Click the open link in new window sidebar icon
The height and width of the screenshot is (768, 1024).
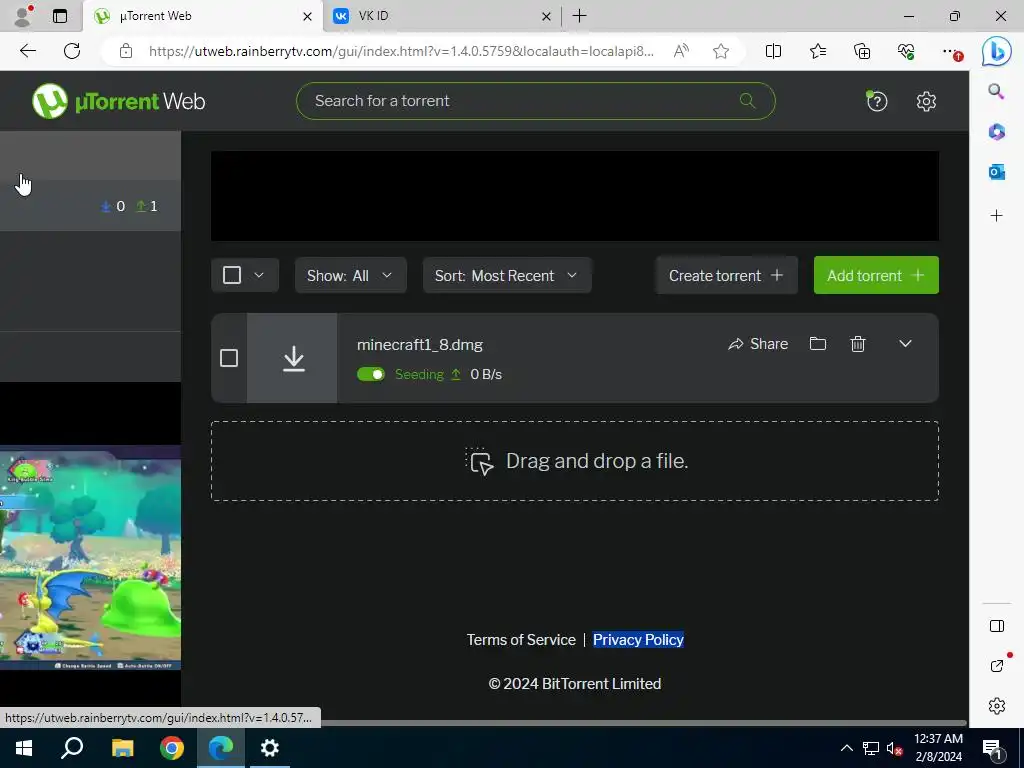click(x=997, y=665)
